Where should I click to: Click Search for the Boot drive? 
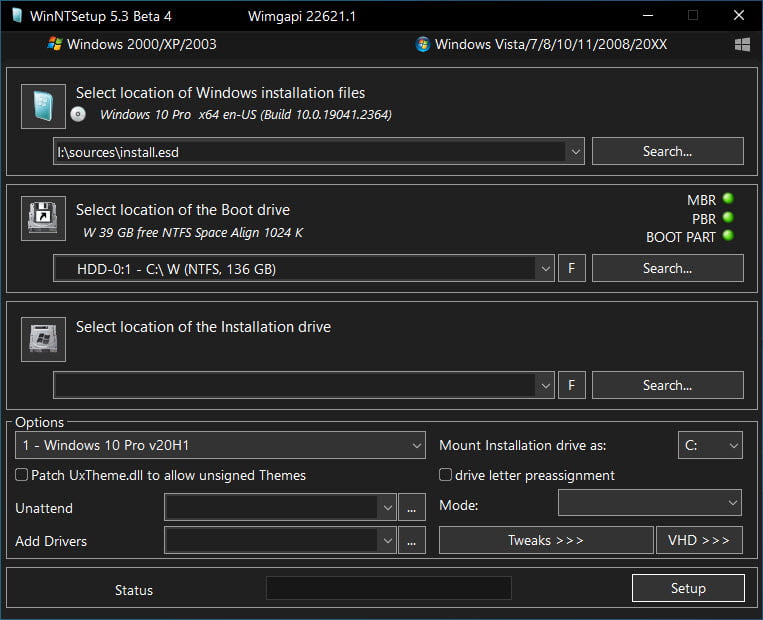point(668,268)
